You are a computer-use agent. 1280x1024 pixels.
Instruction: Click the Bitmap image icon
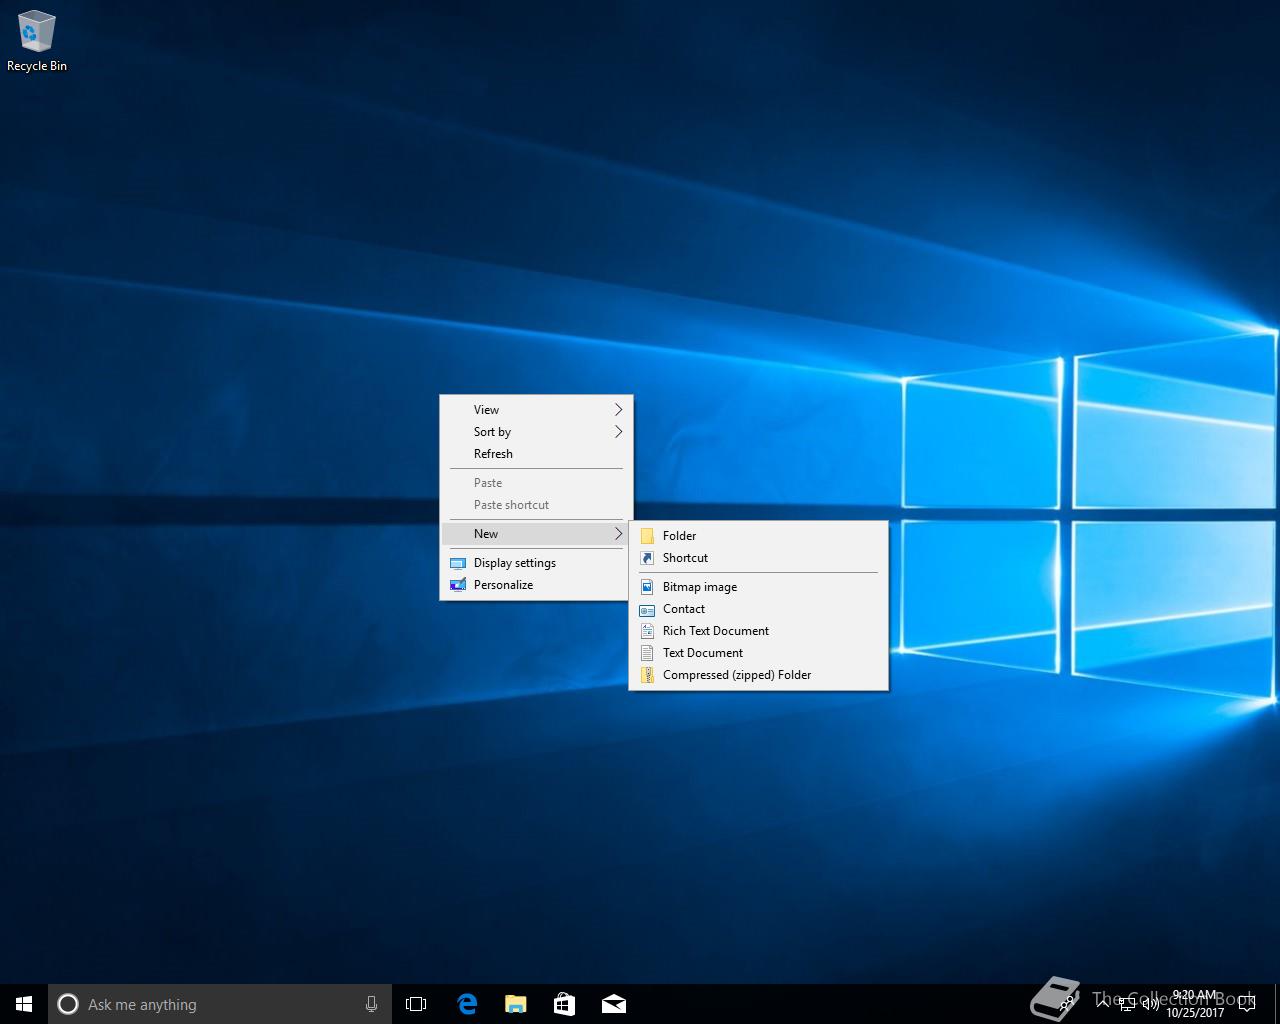647,587
